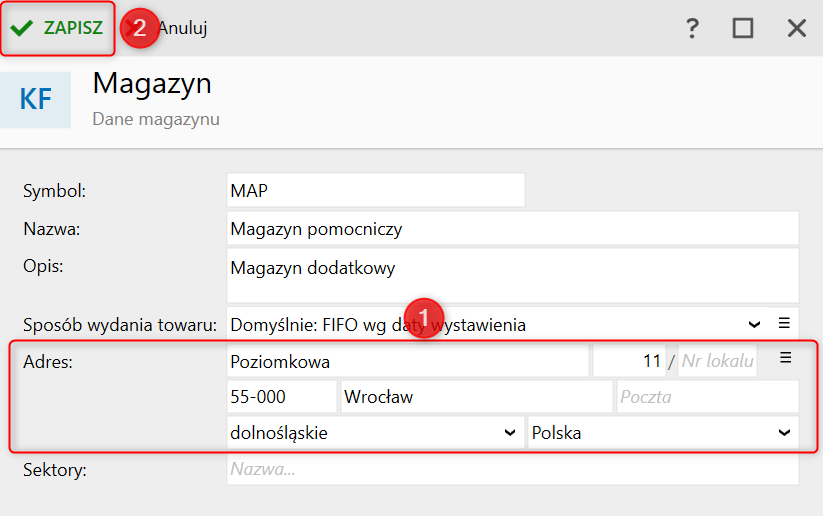
Task: Click the Opis field Magazyn dodatkowy
Action: click(x=512, y=274)
